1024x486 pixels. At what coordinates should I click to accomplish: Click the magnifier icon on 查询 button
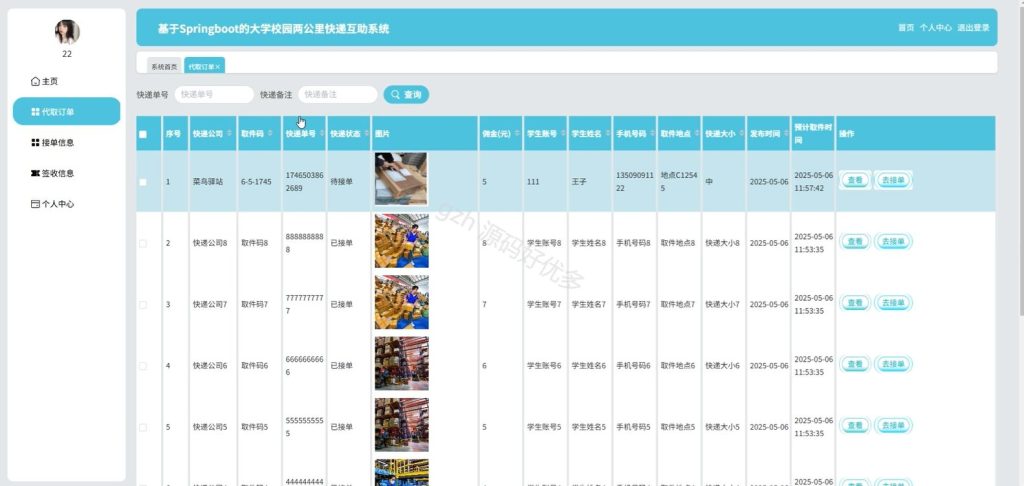click(x=395, y=95)
